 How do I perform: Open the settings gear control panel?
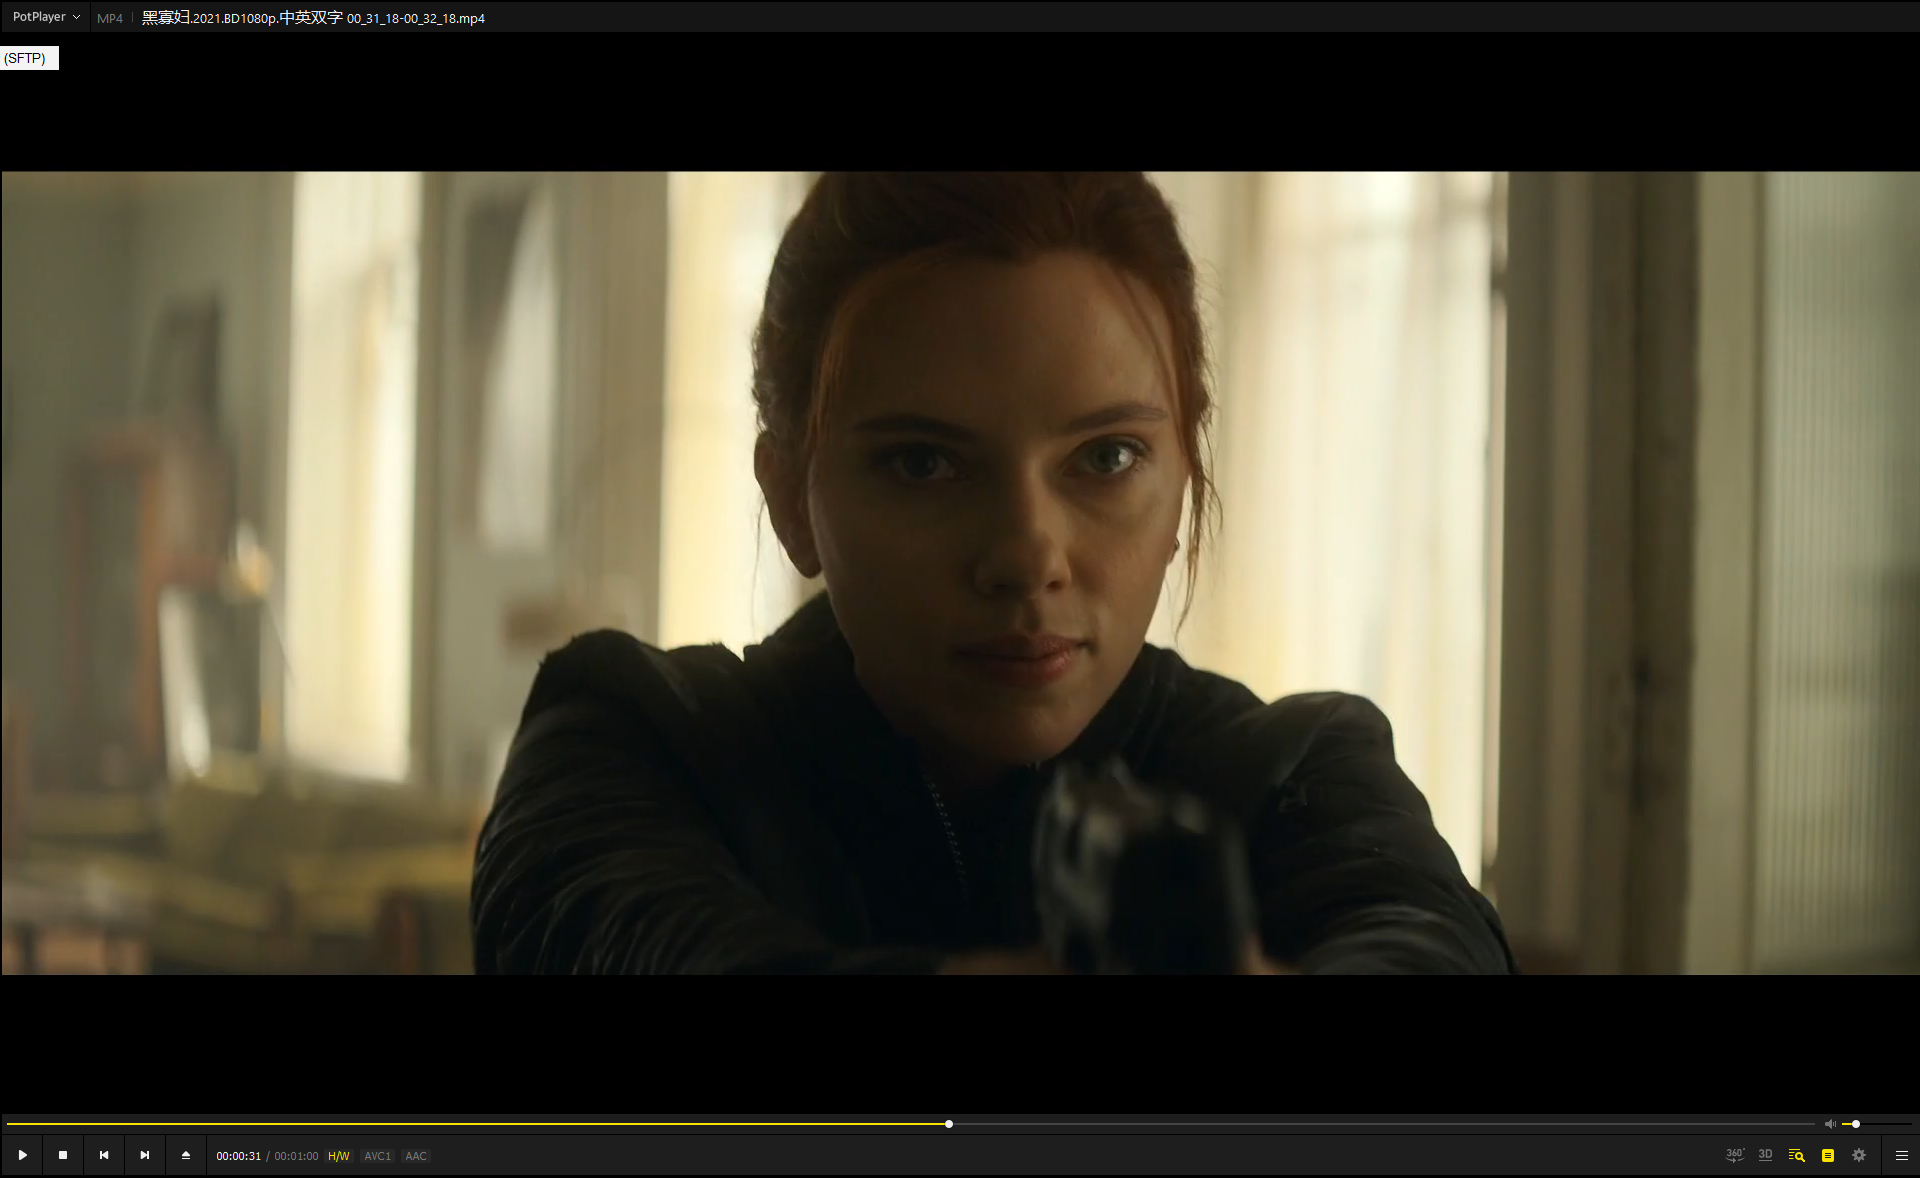coord(1859,1155)
